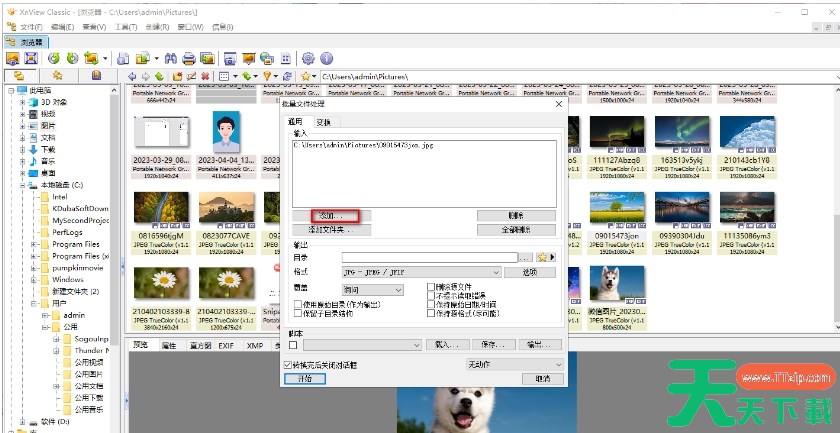Enable "保留子目录结构" checkbox
This screenshot has width=840, height=433.
click(x=297, y=313)
